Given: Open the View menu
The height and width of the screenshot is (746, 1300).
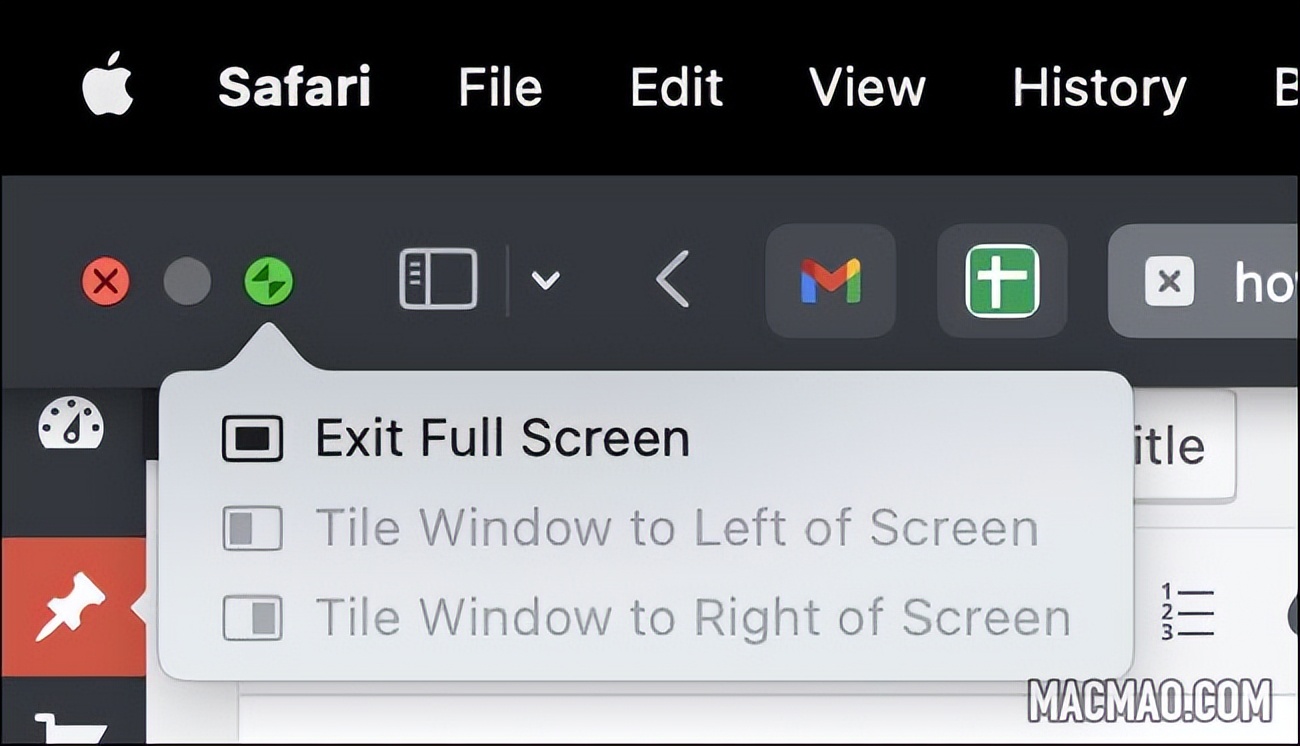Looking at the screenshot, I should pyautogui.click(x=867, y=88).
